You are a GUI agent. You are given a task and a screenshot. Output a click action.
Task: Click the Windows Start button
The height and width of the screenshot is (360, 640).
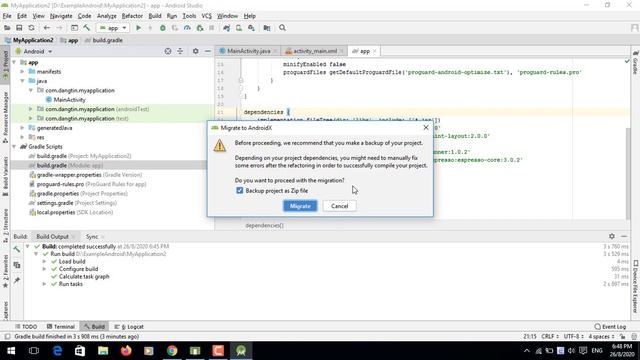click(x=11, y=351)
